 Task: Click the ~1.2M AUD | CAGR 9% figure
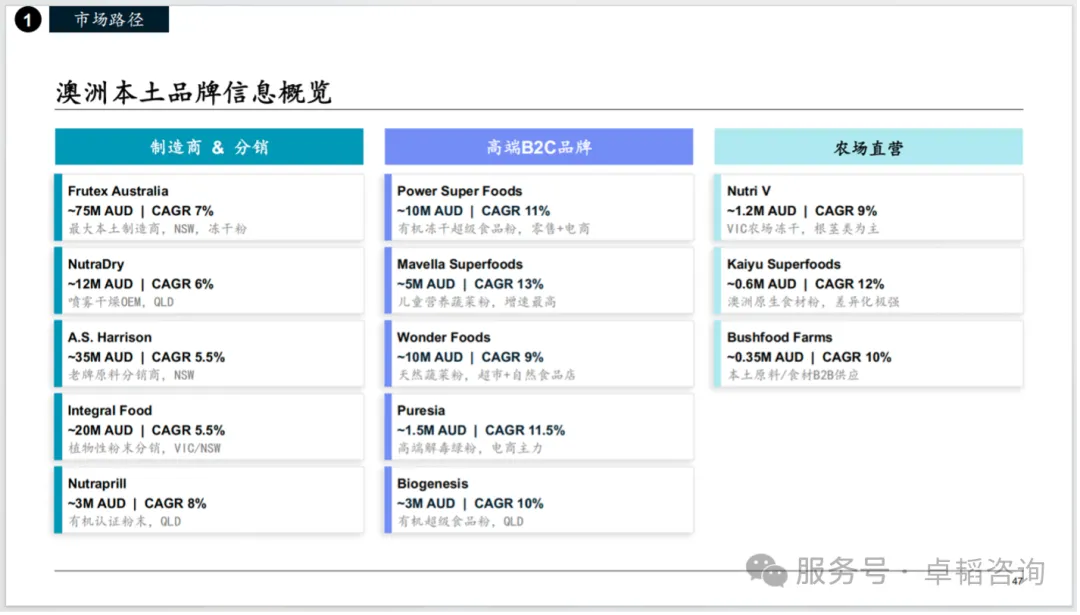(x=802, y=211)
